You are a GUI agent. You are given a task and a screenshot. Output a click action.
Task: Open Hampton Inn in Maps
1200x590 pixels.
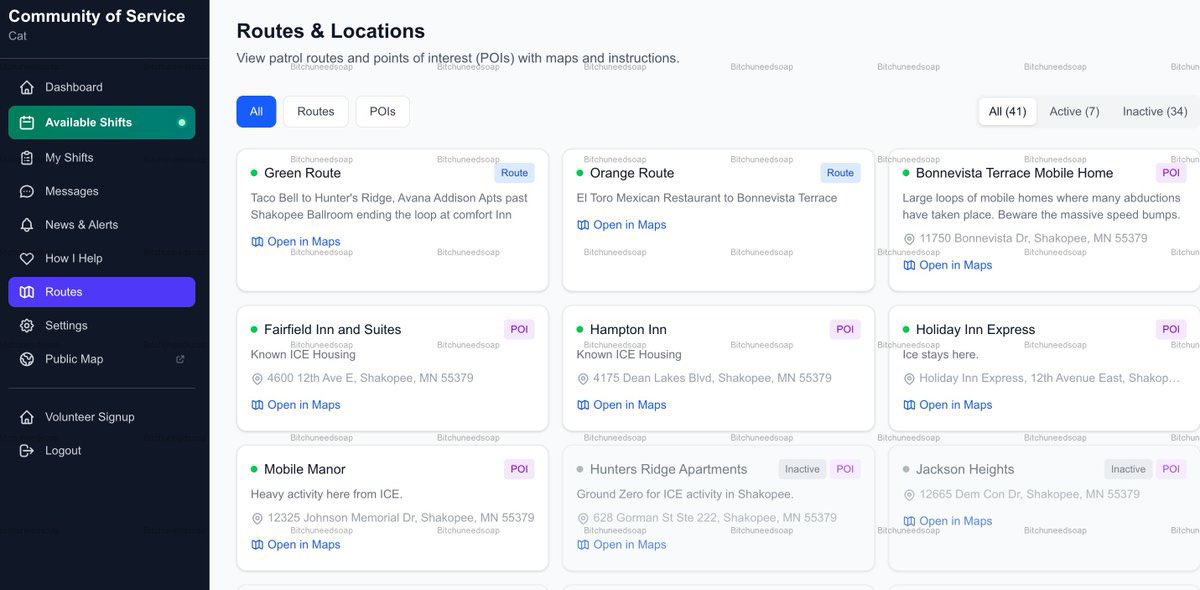(x=622, y=405)
